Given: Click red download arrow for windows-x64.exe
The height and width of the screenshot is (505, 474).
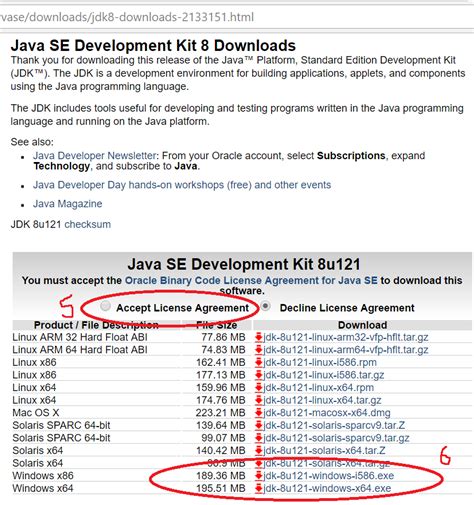Looking at the screenshot, I should pyautogui.click(x=259, y=488).
